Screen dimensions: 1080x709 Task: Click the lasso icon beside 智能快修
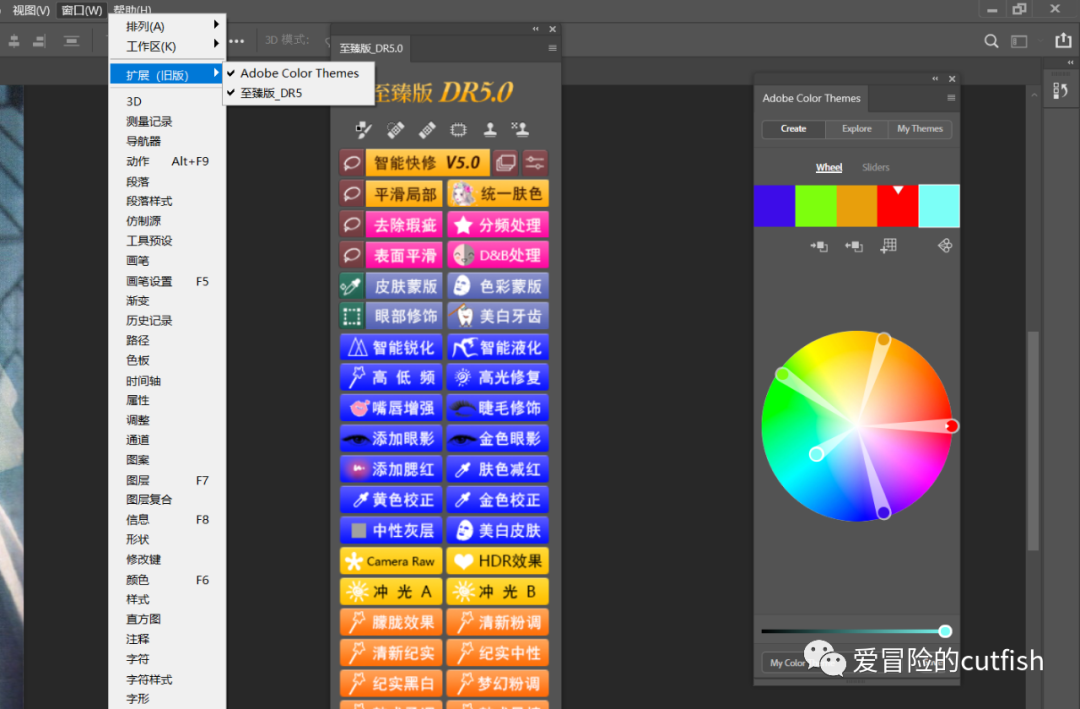[x=352, y=163]
